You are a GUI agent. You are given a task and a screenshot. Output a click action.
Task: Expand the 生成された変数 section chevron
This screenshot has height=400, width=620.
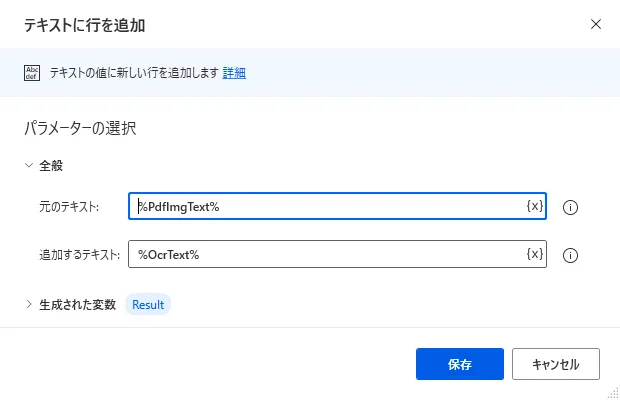(28, 304)
